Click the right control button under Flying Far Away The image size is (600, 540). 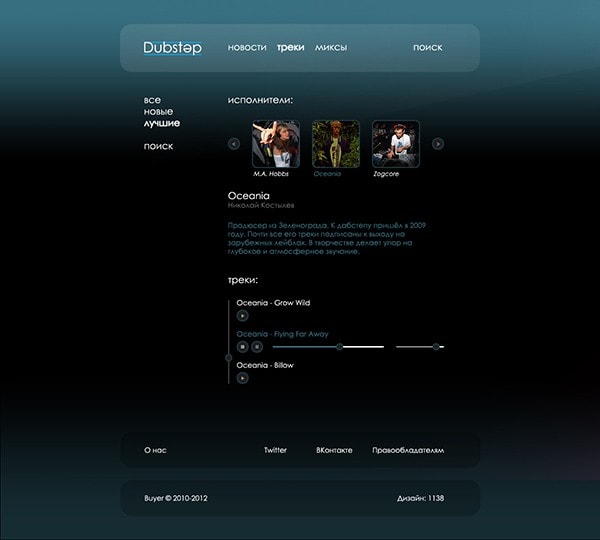[257, 347]
